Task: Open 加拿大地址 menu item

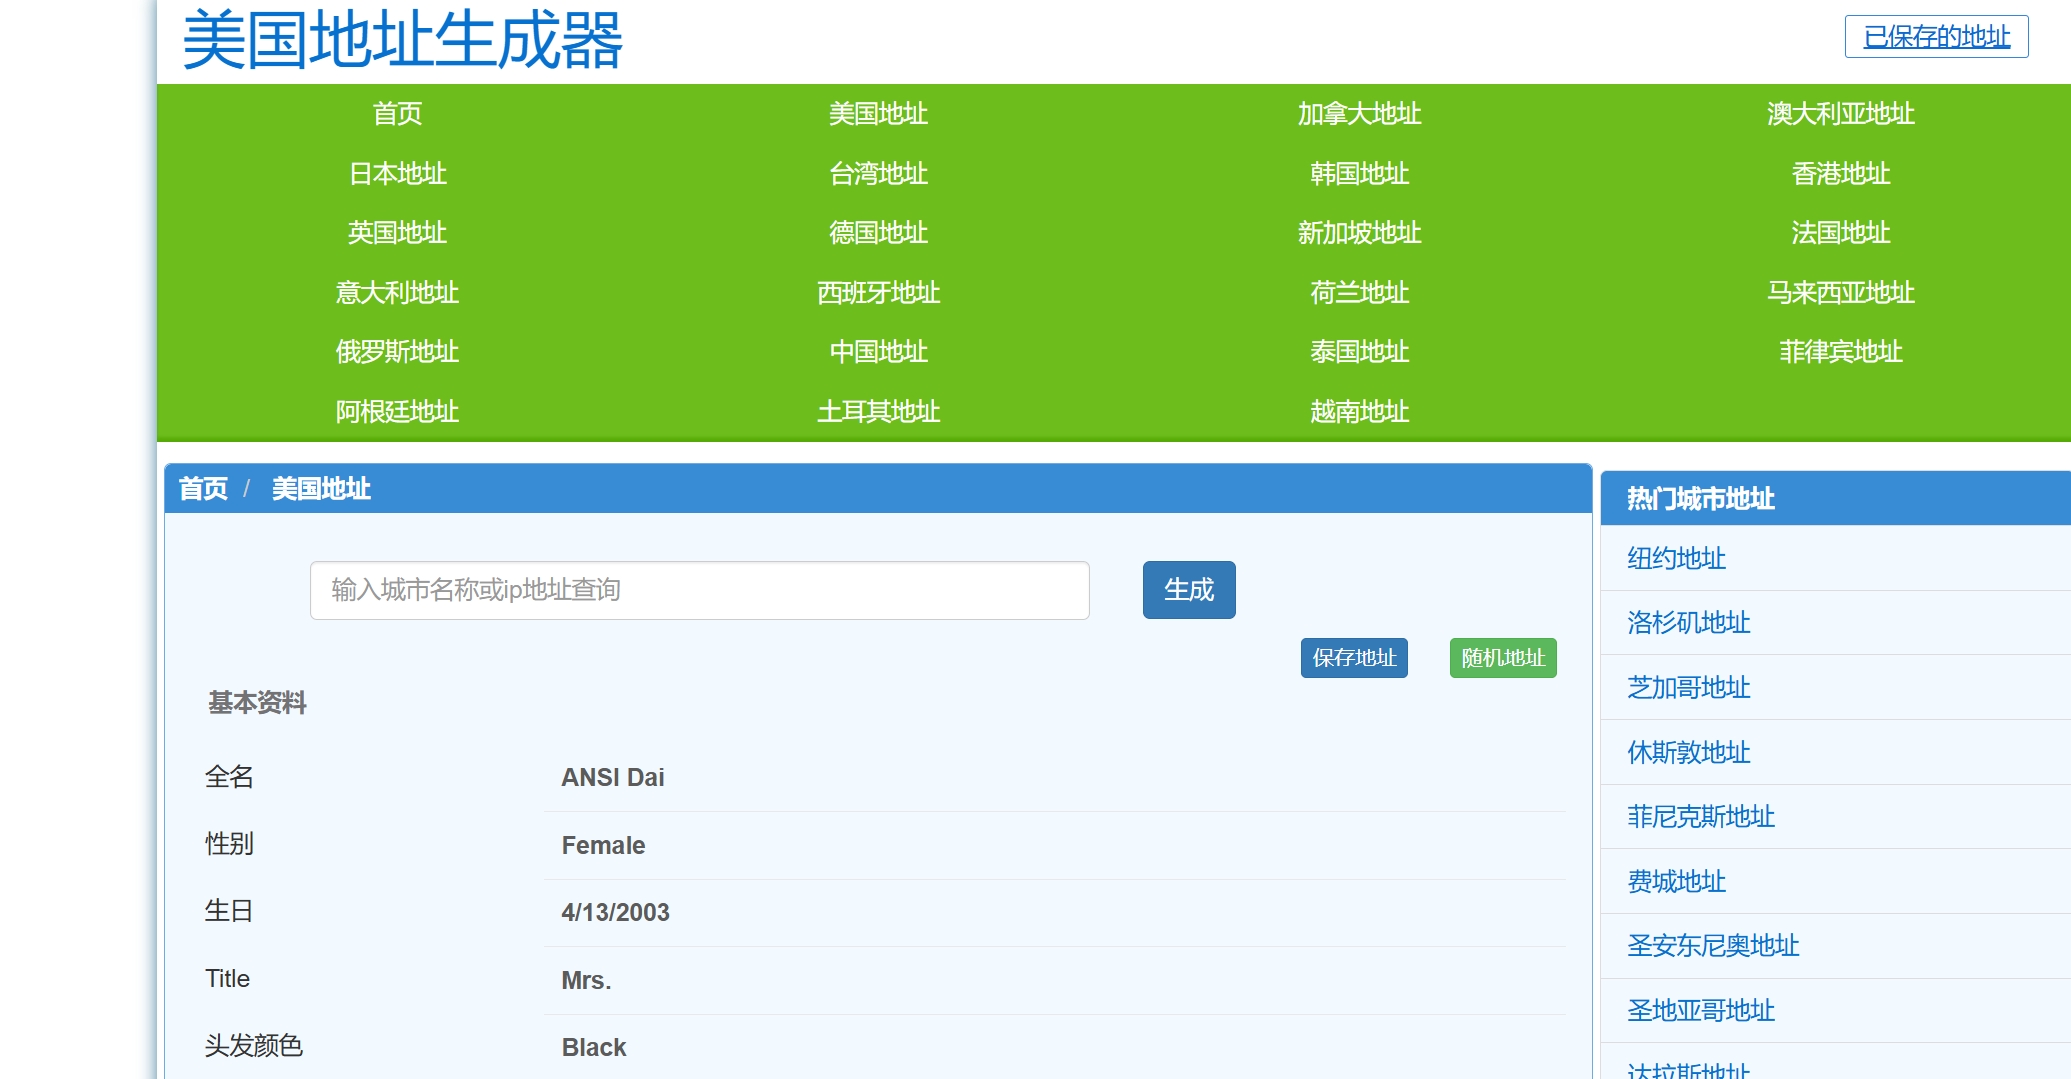Action: pos(1358,114)
